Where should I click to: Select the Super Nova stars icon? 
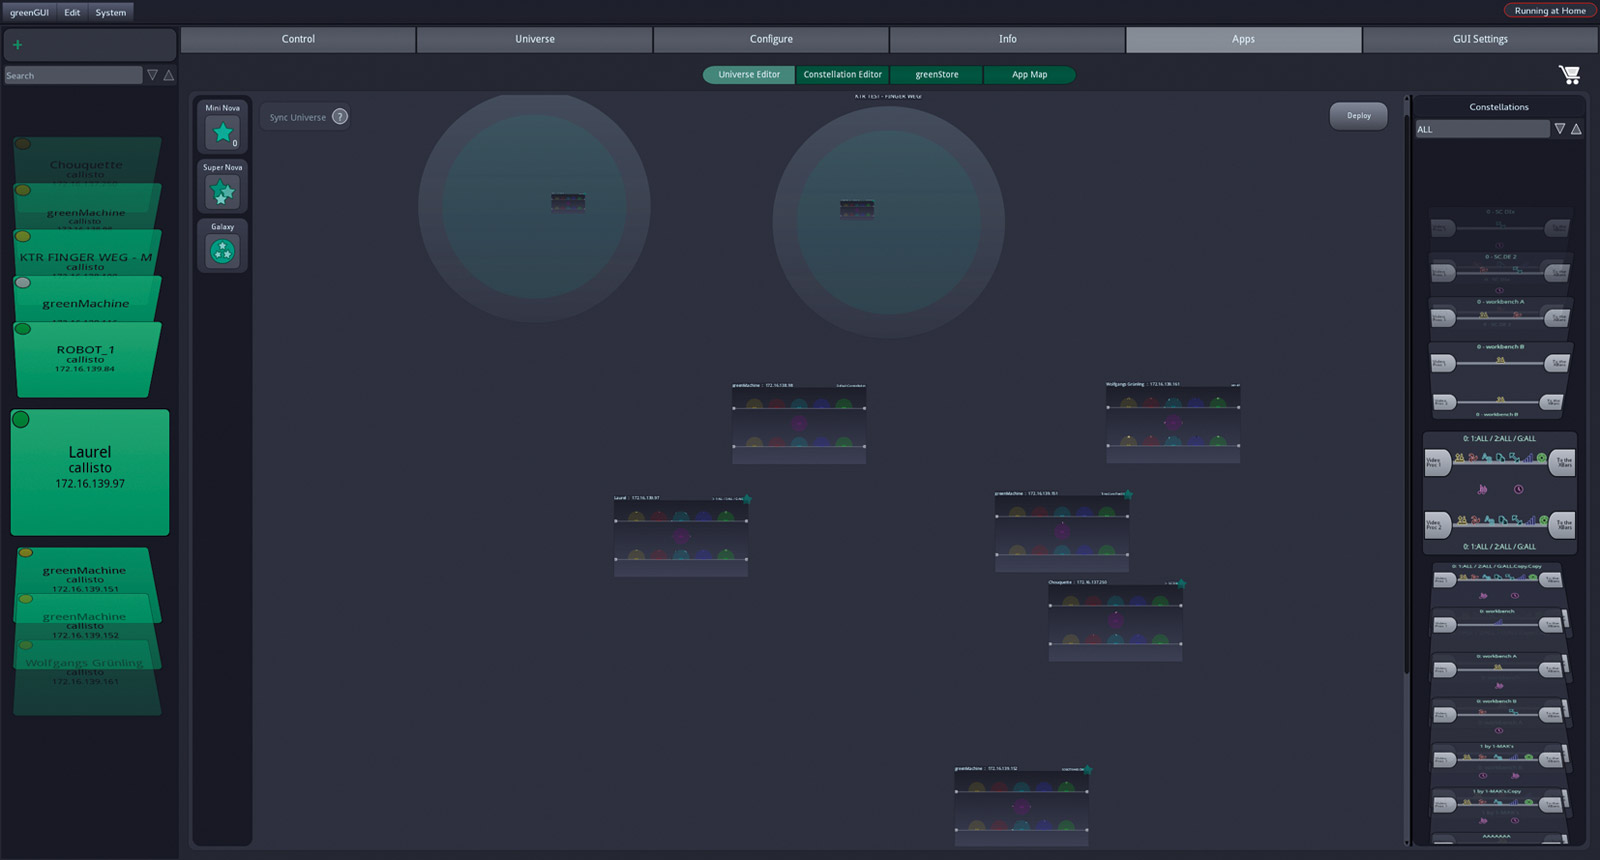222,192
